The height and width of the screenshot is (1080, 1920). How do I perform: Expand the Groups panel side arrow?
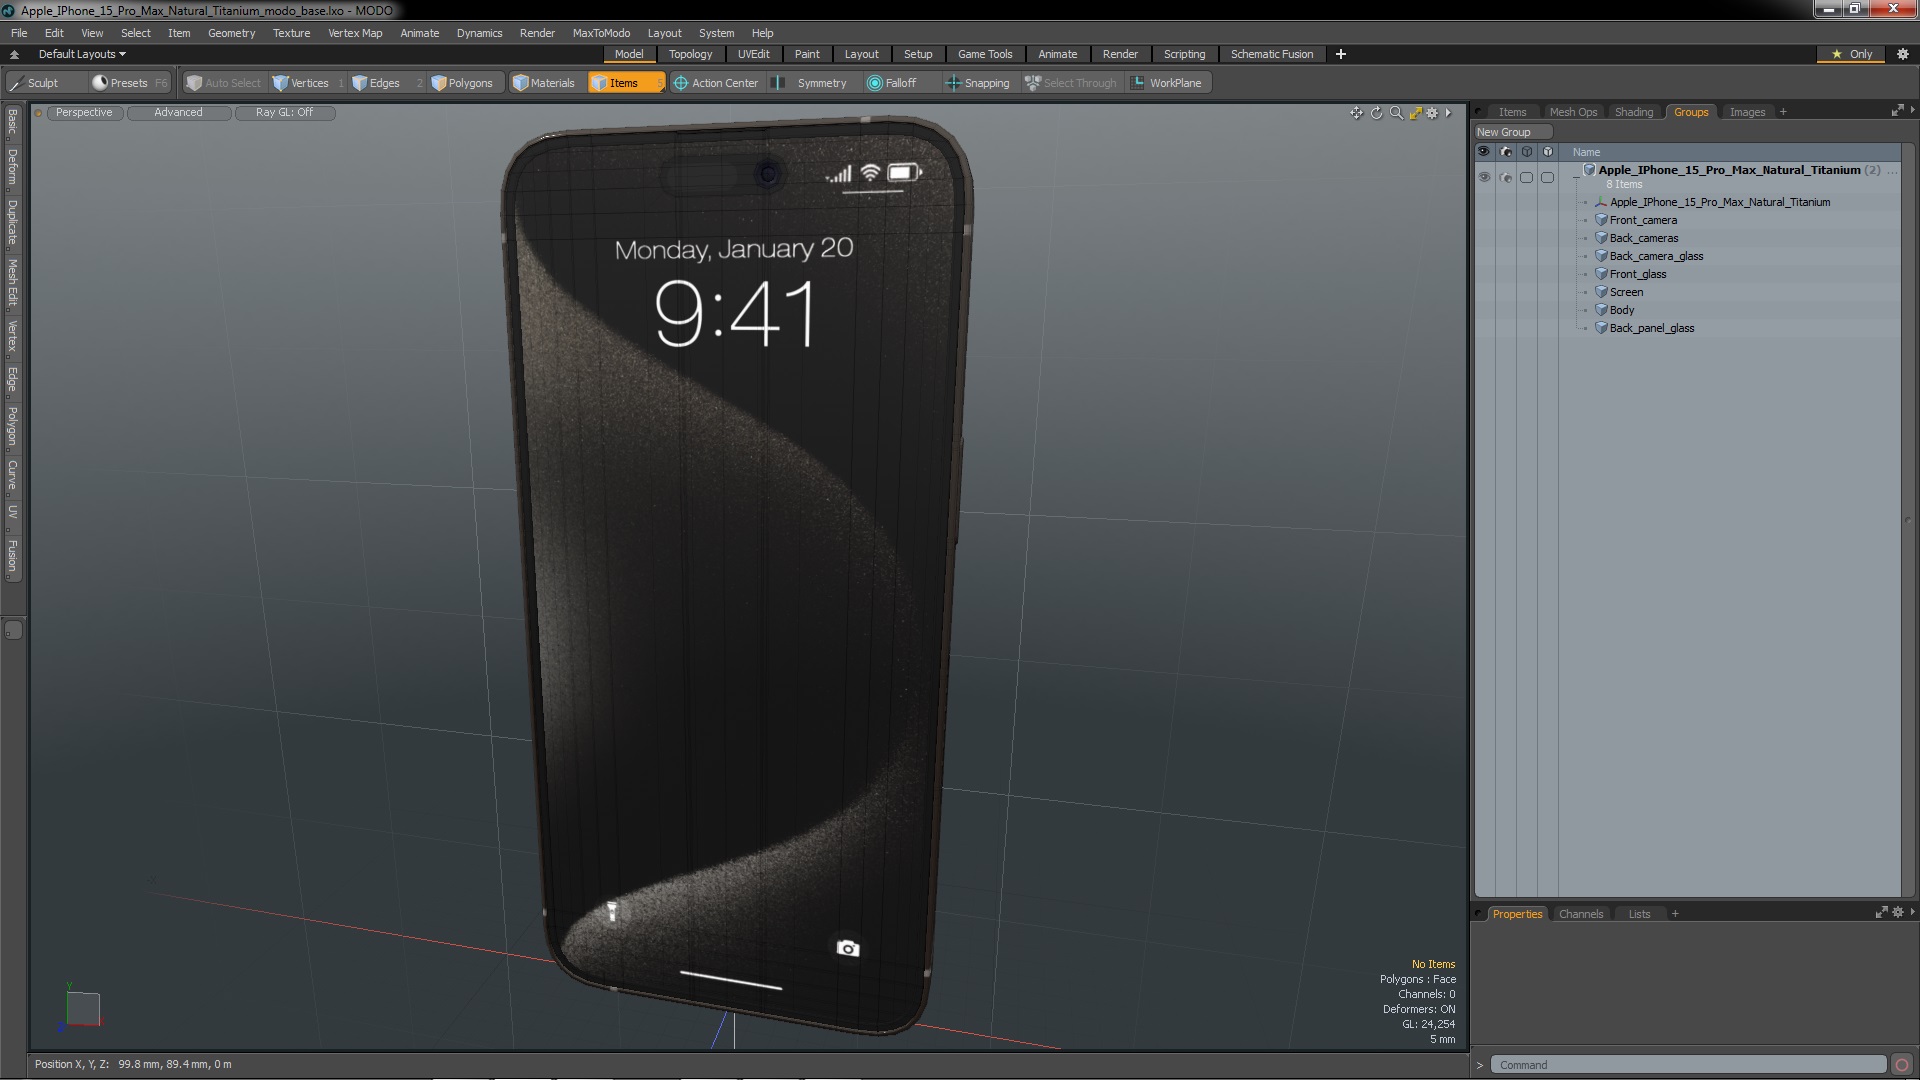[1912, 110]
